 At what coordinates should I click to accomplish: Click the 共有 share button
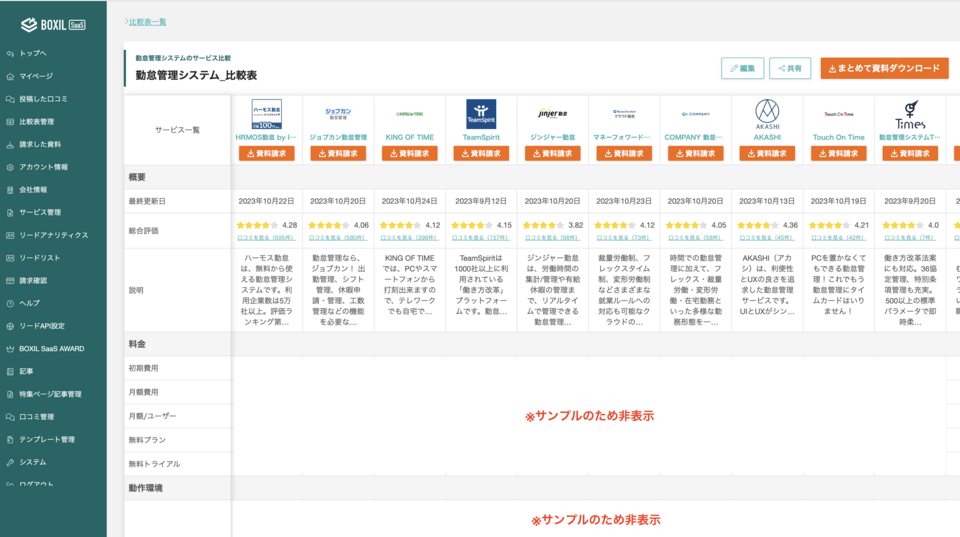(x=789, y=68)
